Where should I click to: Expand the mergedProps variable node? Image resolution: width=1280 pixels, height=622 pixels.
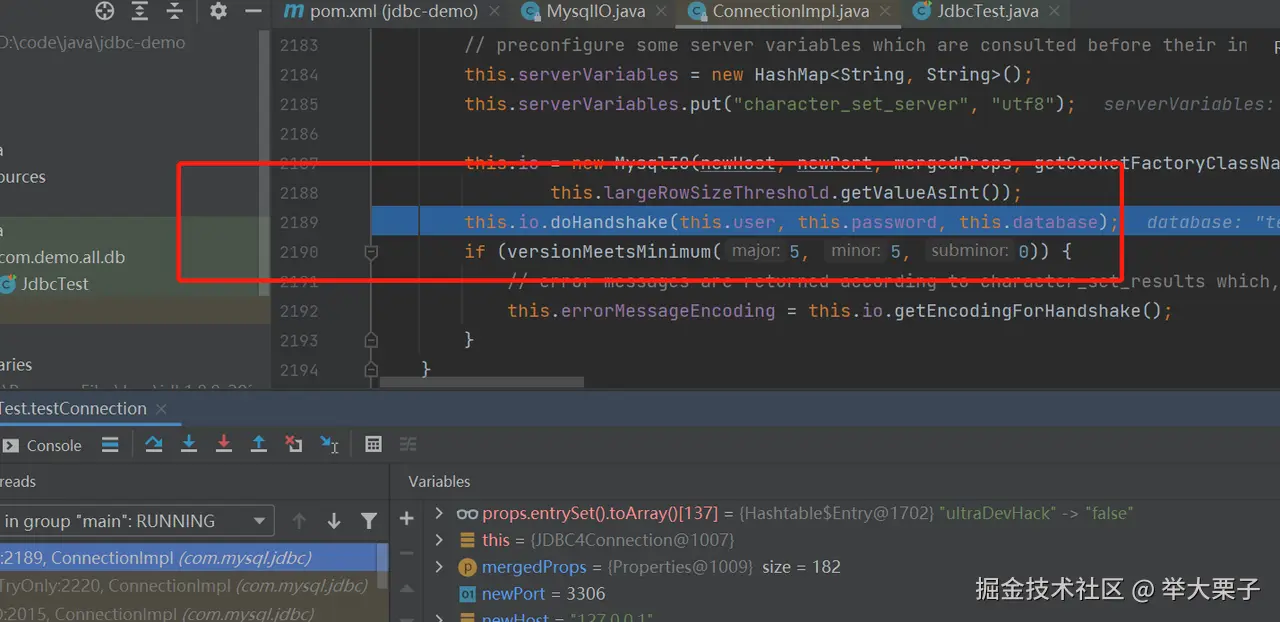pyautogui.click(x=439, y=567)
